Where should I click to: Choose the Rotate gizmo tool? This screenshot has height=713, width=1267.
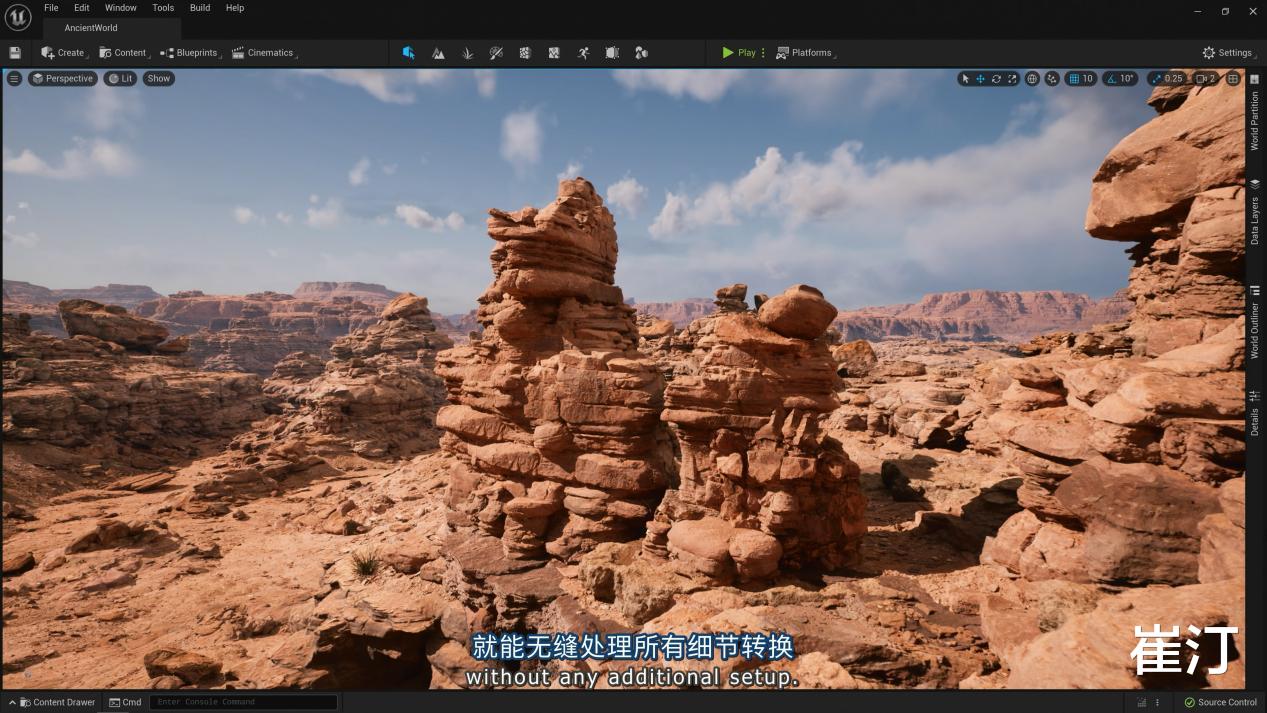996,79
